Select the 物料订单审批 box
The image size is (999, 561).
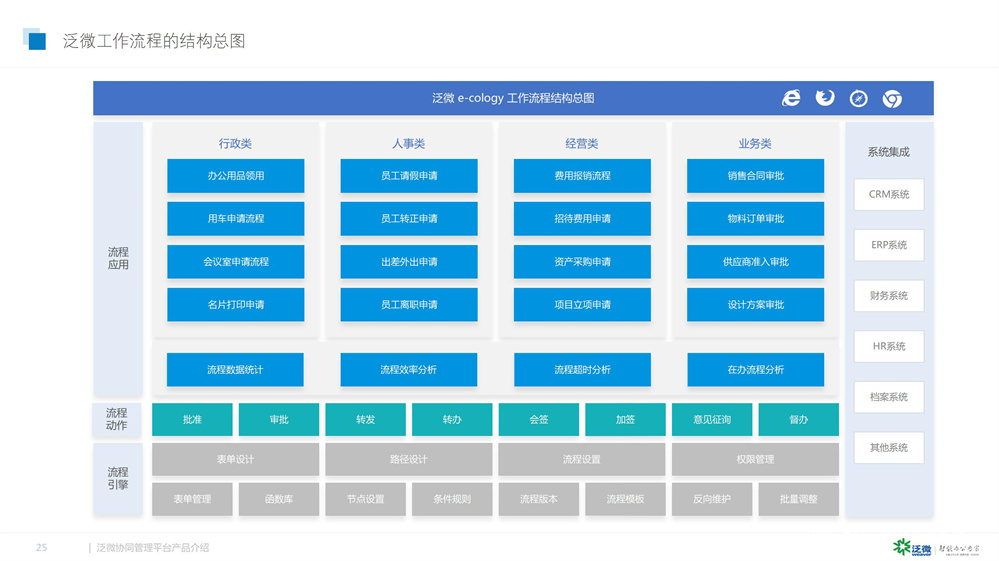756,218
